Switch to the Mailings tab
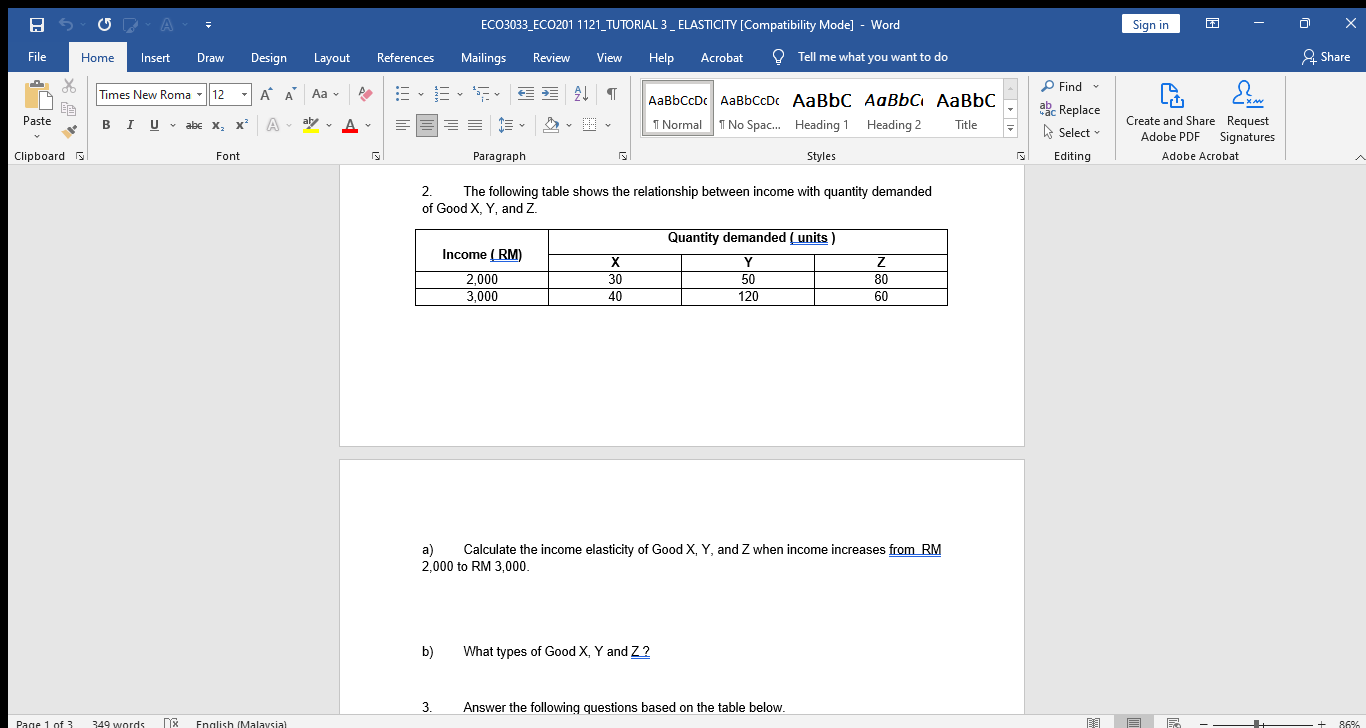This screenshot has height=728, width=1366. [483, 57]
